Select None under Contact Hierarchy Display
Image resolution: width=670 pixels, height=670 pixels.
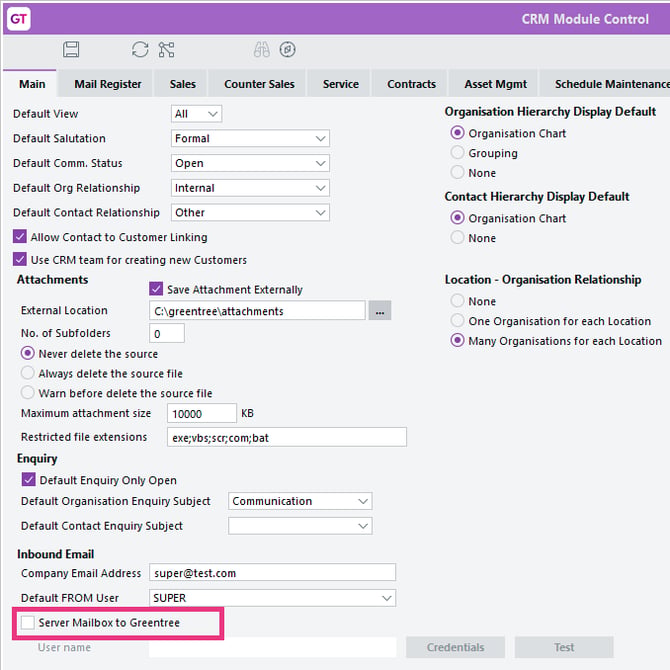457,237
